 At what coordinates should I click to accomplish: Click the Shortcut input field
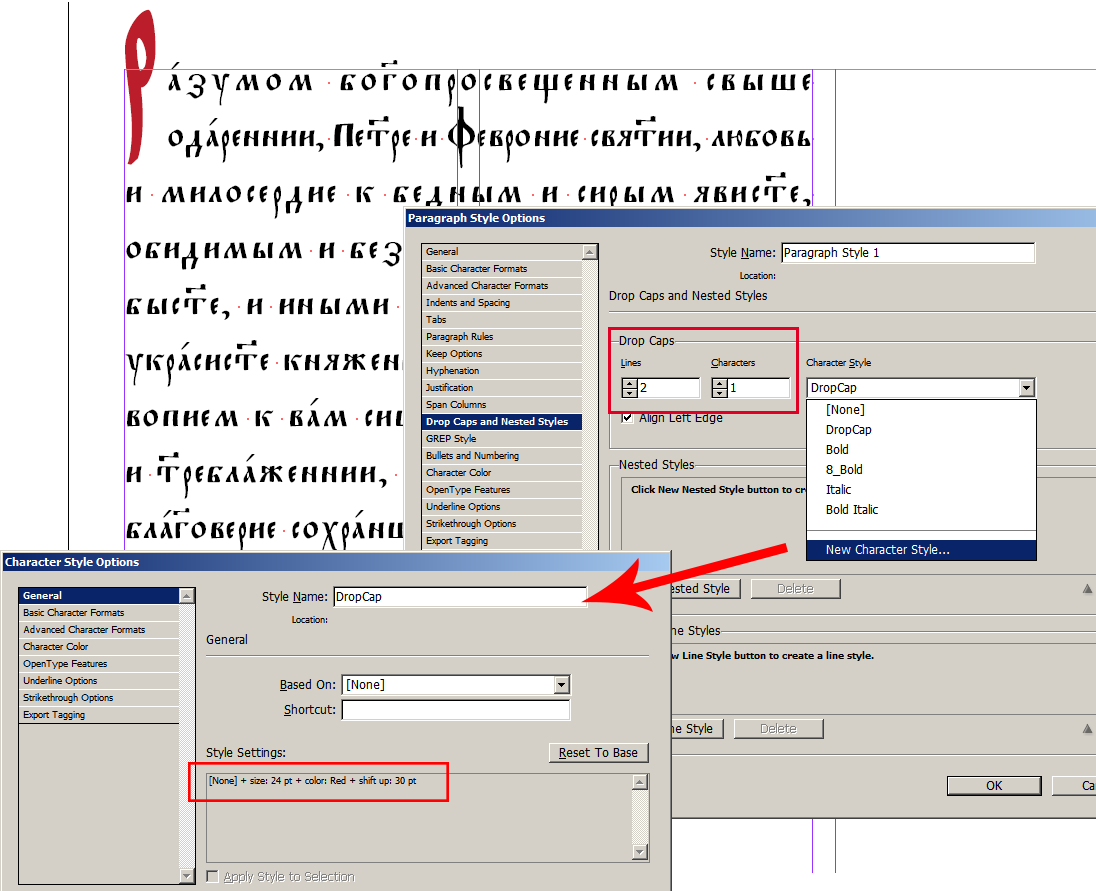[456, 710]
